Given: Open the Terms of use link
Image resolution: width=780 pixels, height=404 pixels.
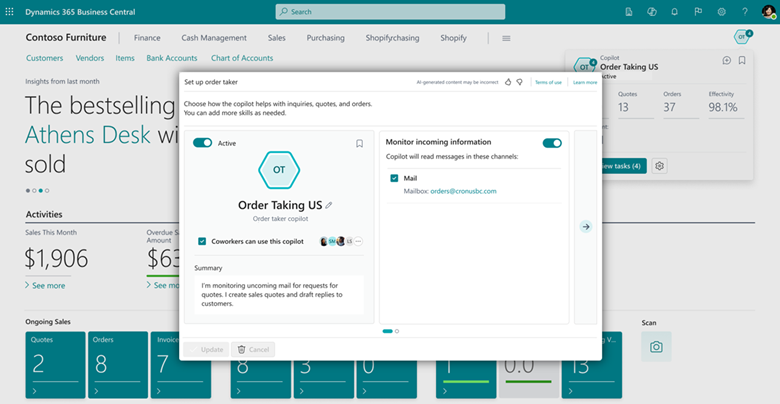Looking at the screenshot, I should click(548, 83).
